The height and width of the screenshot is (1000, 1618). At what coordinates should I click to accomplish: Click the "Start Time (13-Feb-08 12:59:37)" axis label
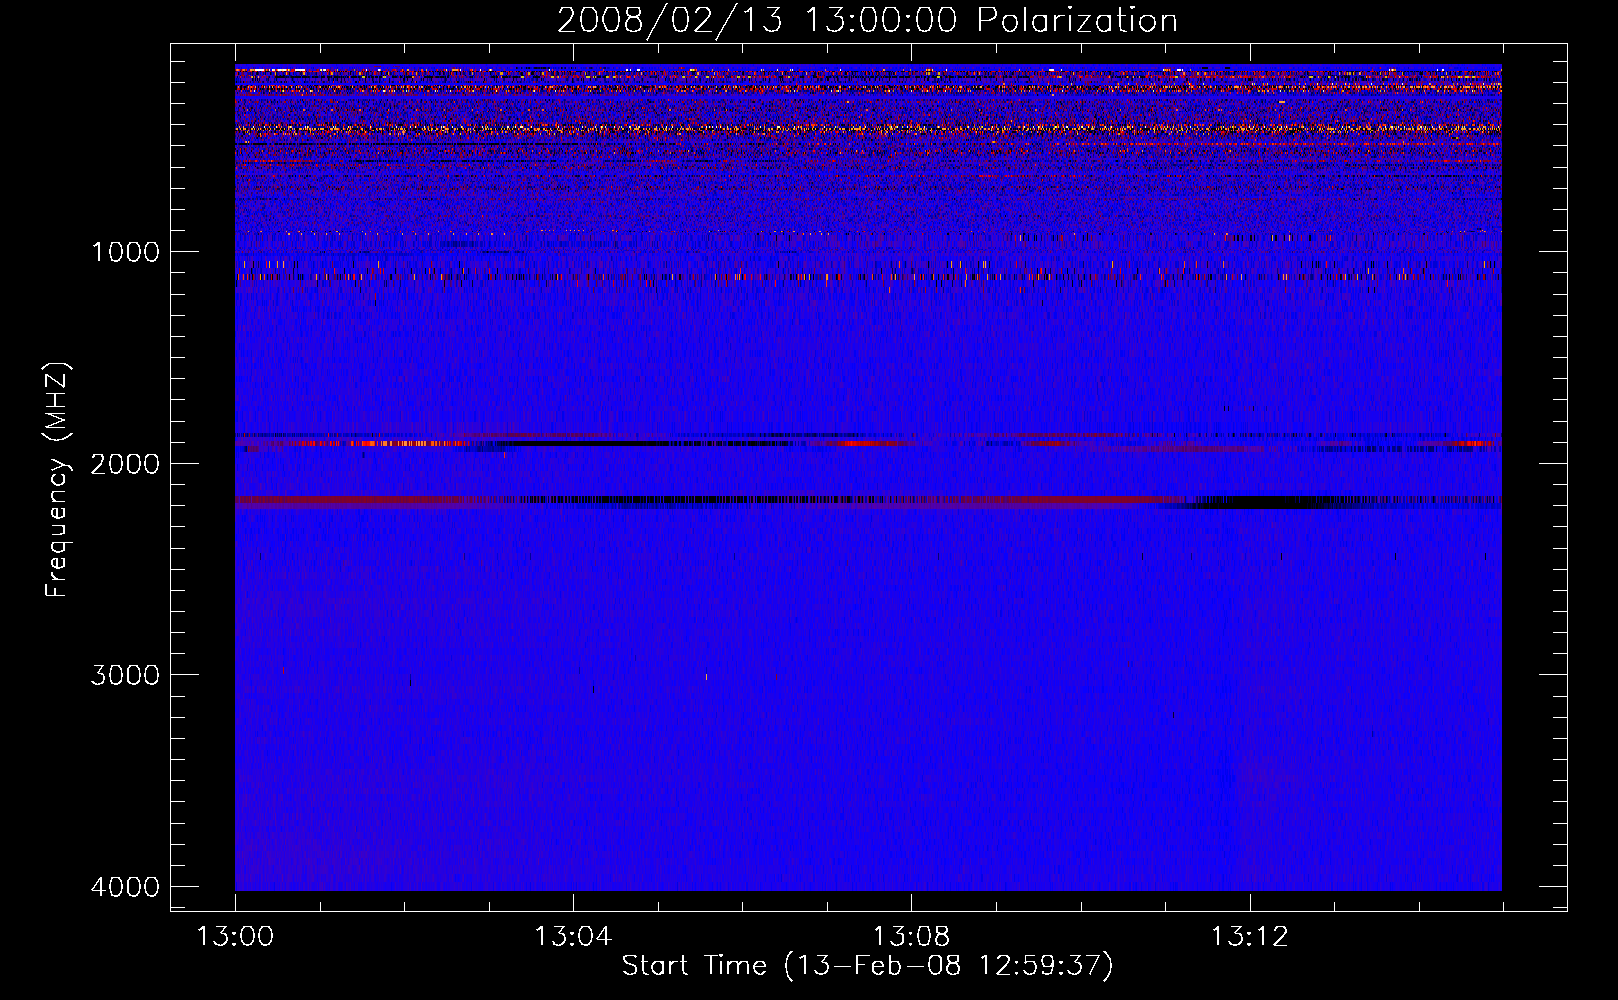(x=867, y=966)
